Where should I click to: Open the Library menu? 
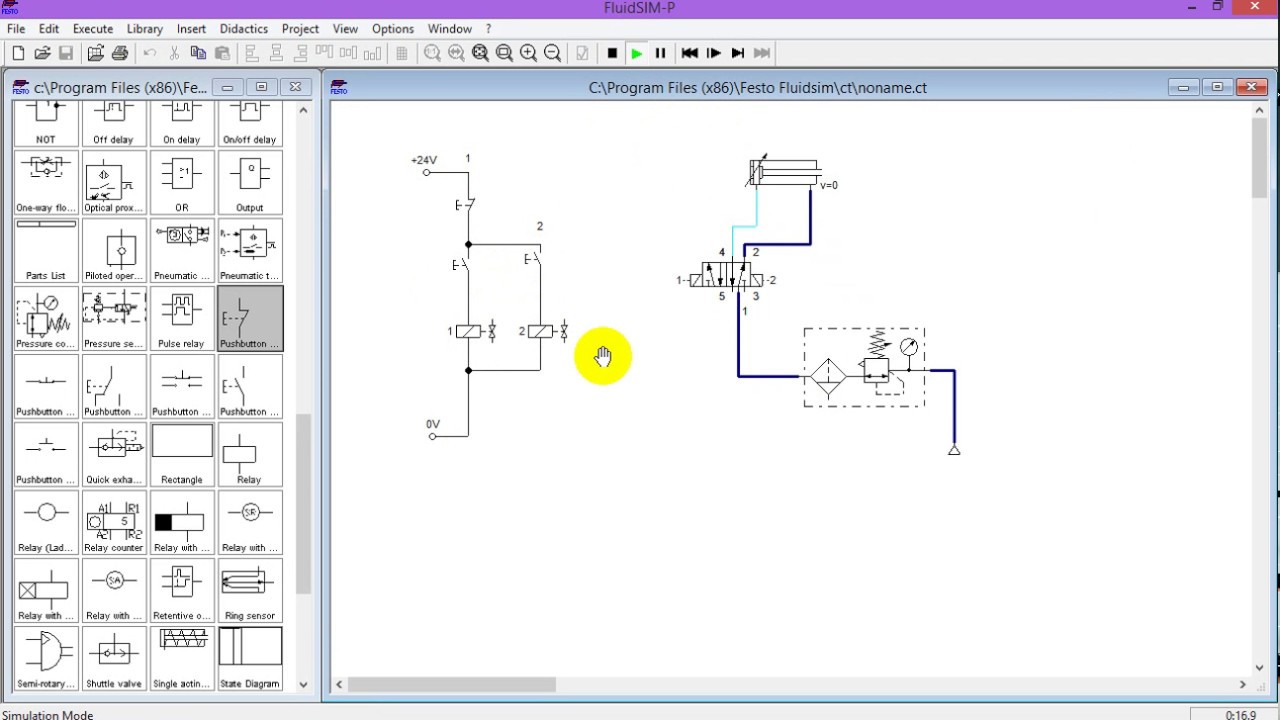145,29
